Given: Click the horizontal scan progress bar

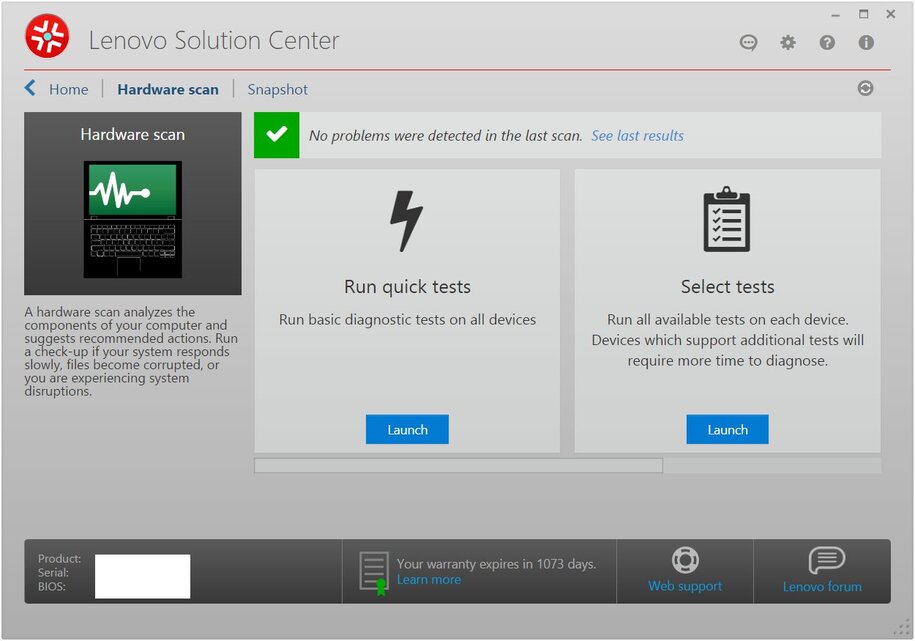Looking at the screenshot, I should [458, 465].
